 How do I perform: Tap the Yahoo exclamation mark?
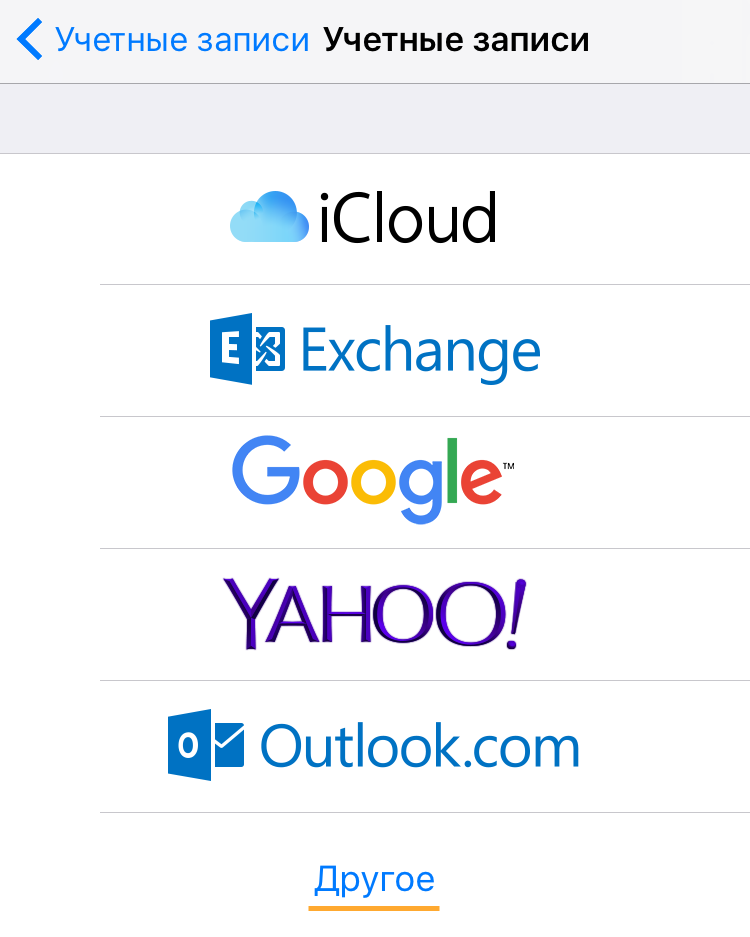click(x=515, y=614)
